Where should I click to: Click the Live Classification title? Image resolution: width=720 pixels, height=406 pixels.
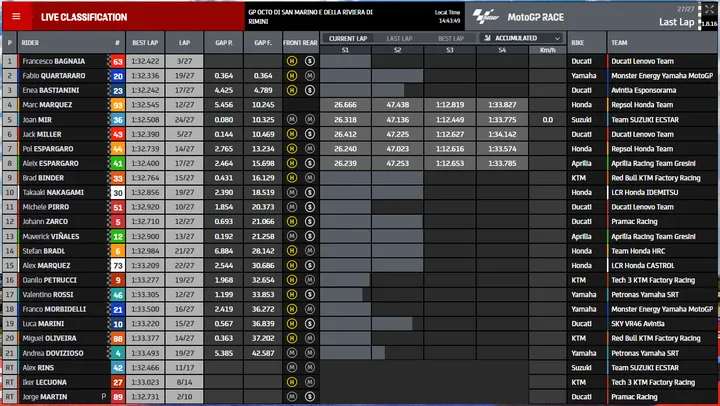[x=84, y=17]
